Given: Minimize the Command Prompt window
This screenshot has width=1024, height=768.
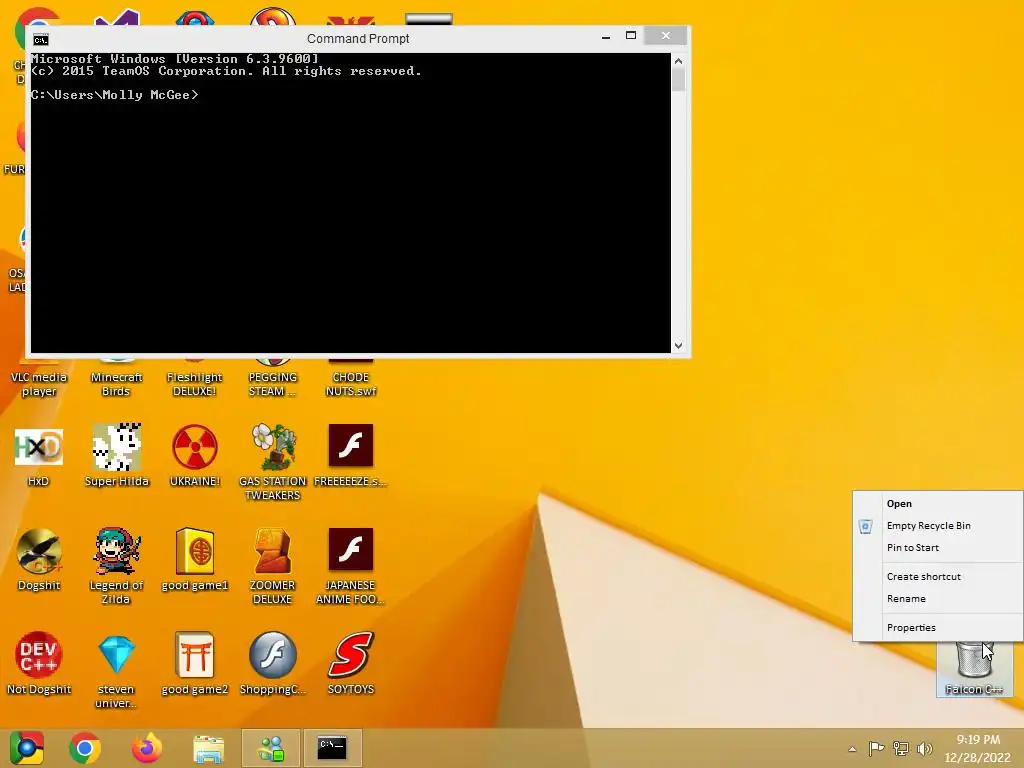Looking at the screenshot, I should point(606,37).
